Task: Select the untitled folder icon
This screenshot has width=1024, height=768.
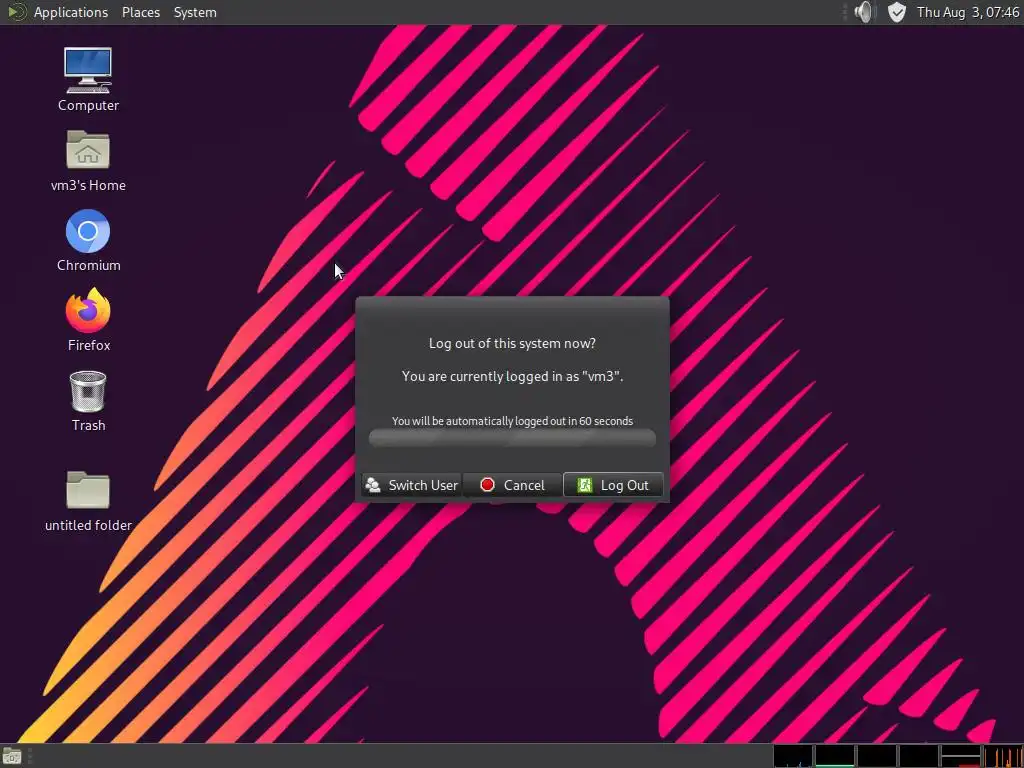Action: [x=88, y=489]
